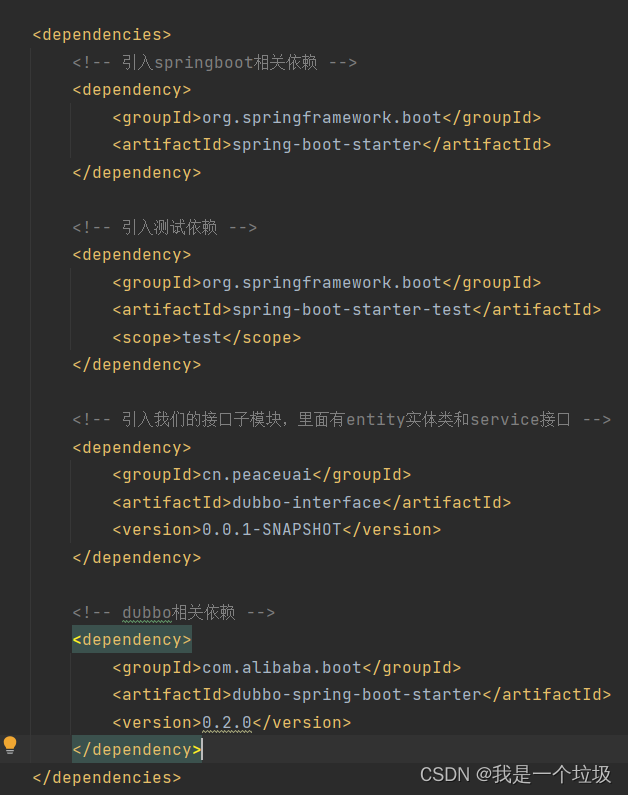Click the groupId line under springboot comment

click(x=326, y=118)
